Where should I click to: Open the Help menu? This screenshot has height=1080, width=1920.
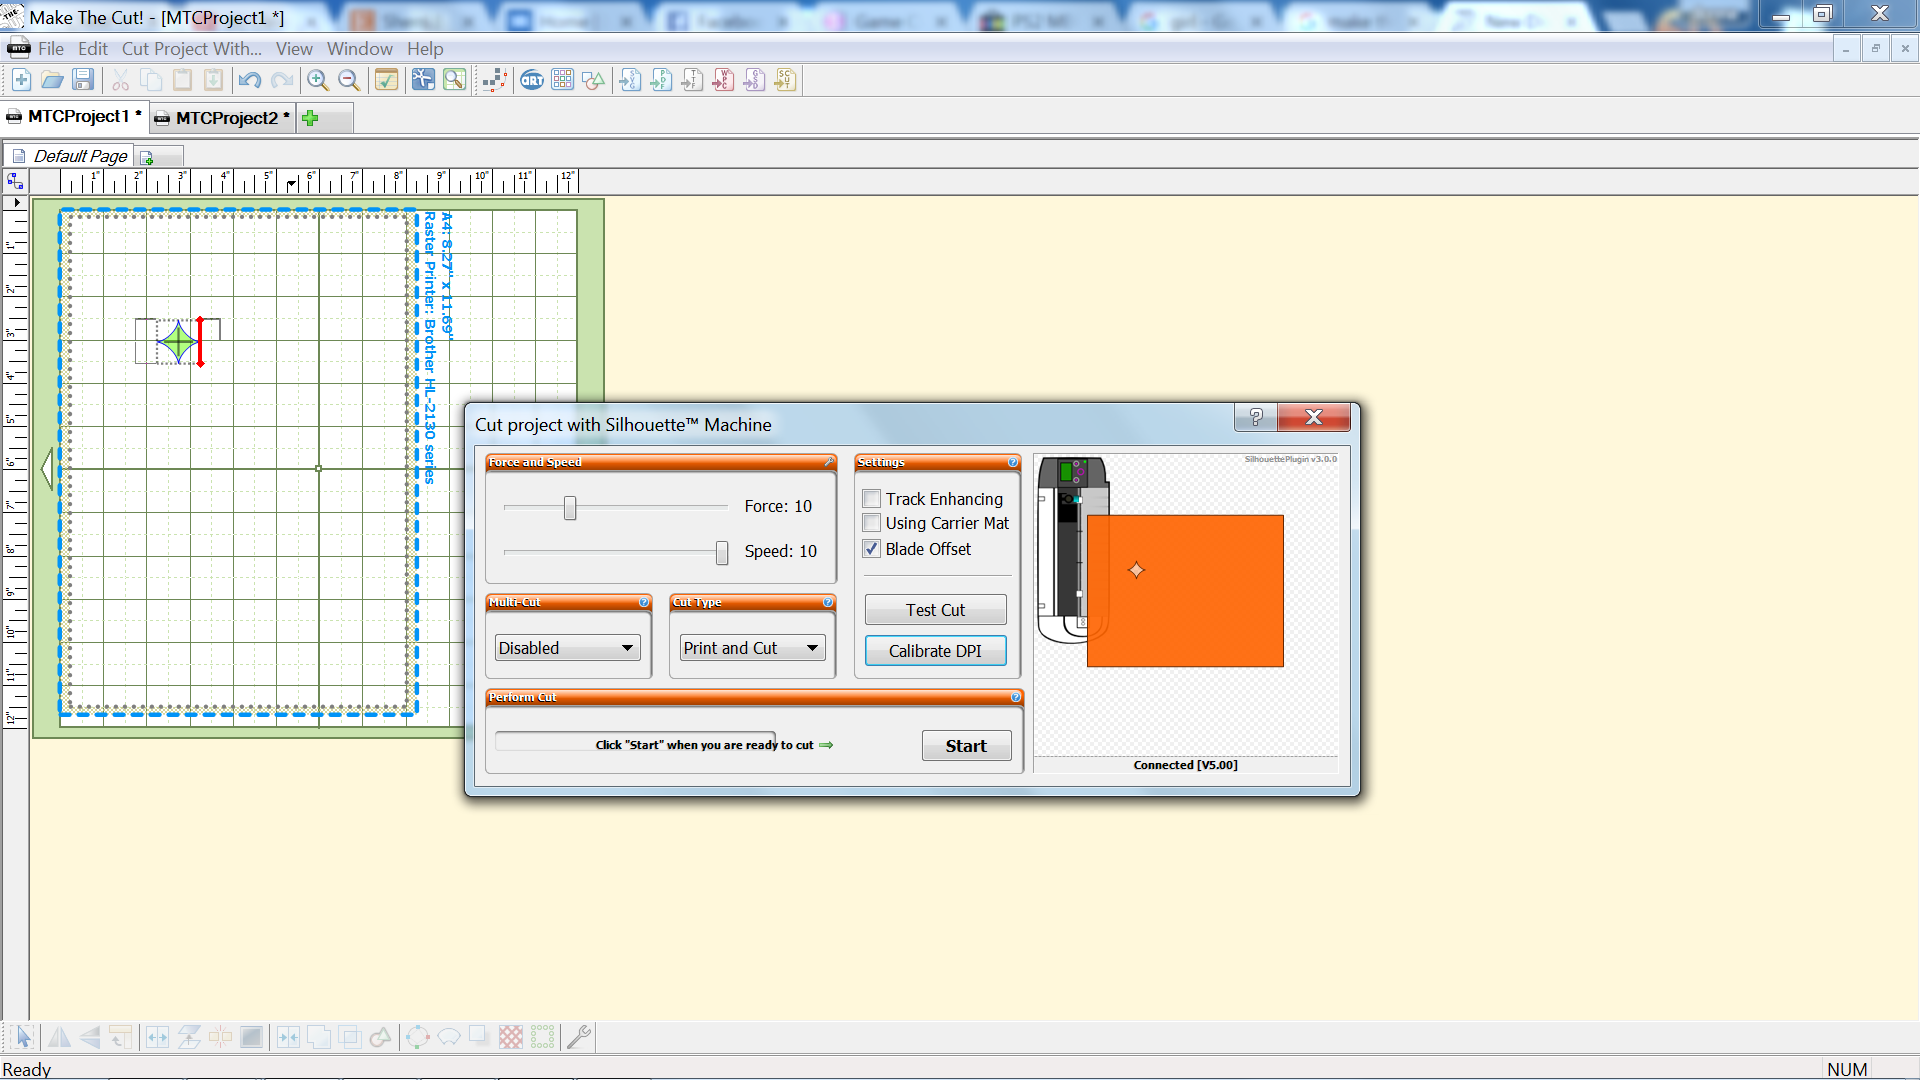(x=425, y=49)
